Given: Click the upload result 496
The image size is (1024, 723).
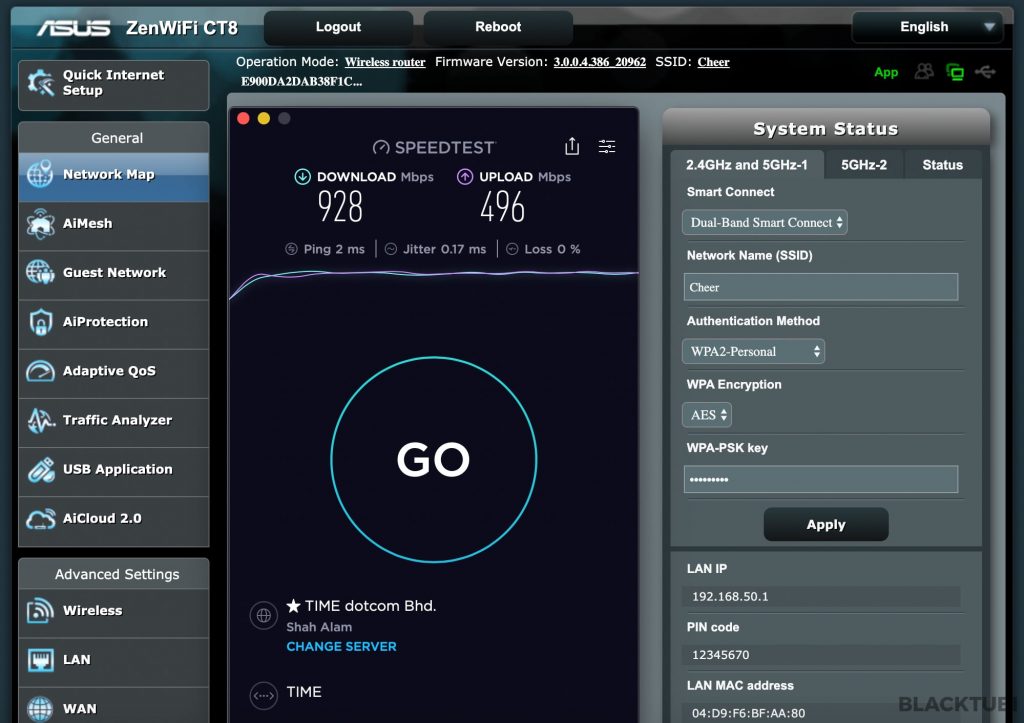Looking at the screenshot, I should 502,207.
